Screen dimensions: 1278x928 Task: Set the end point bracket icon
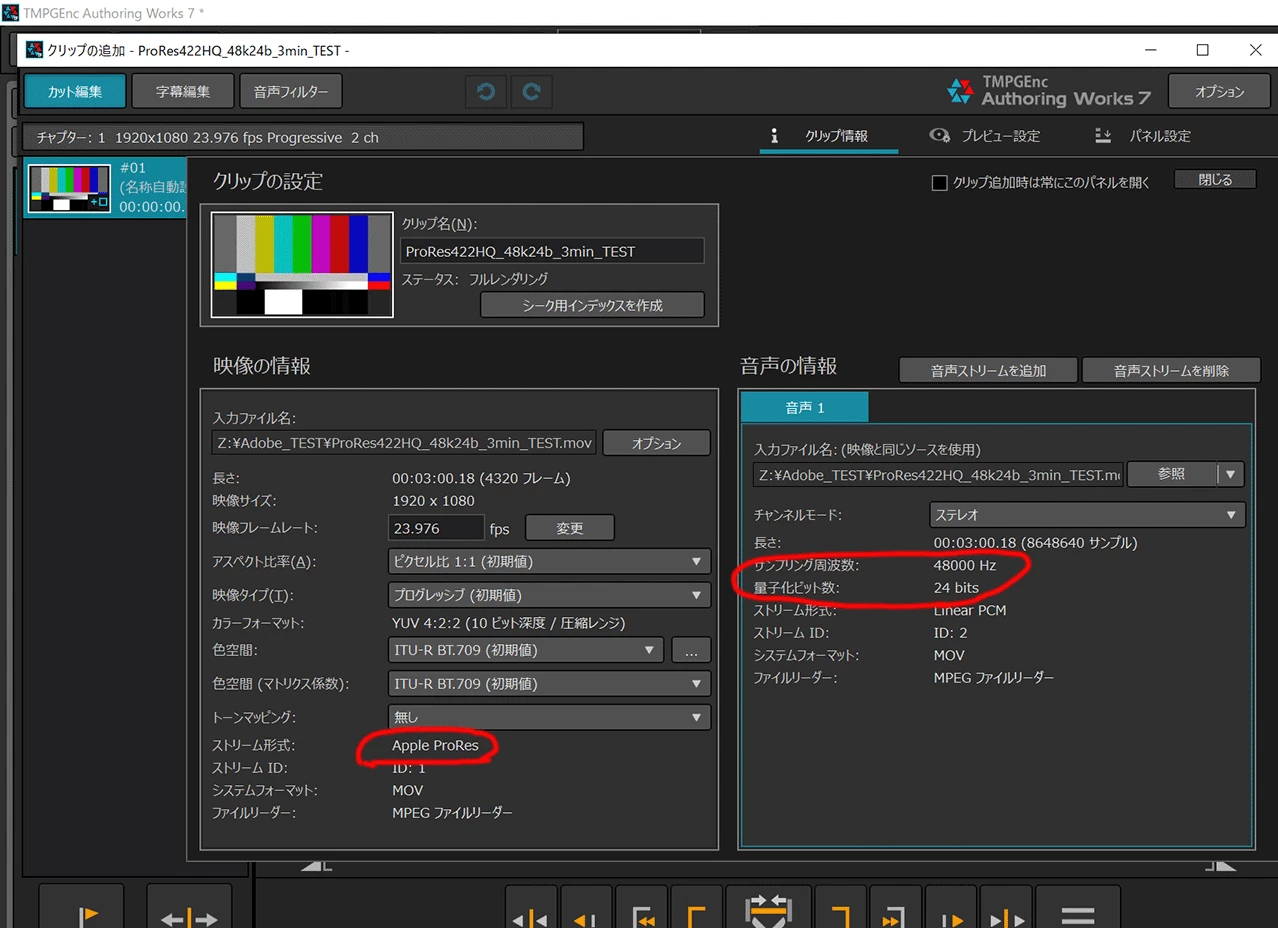[841, 915]
